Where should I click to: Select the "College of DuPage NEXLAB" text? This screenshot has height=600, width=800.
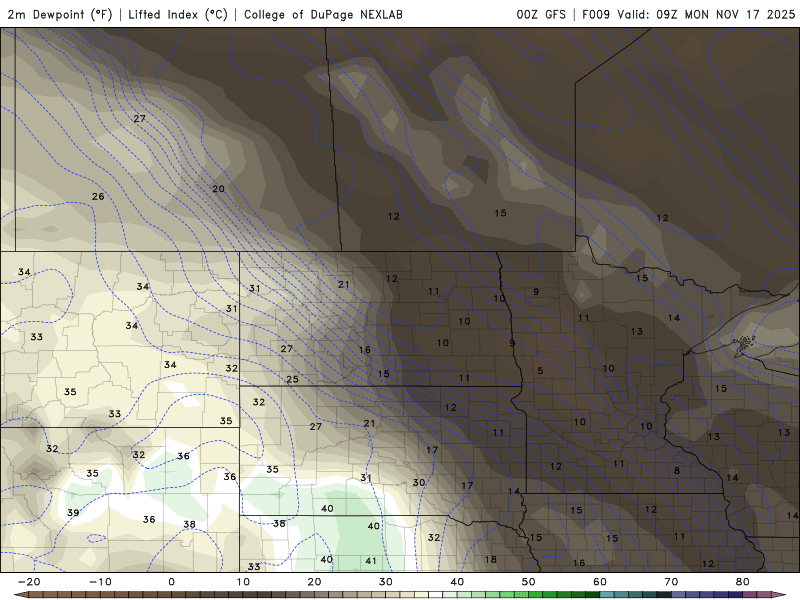(x=323, y=14)
